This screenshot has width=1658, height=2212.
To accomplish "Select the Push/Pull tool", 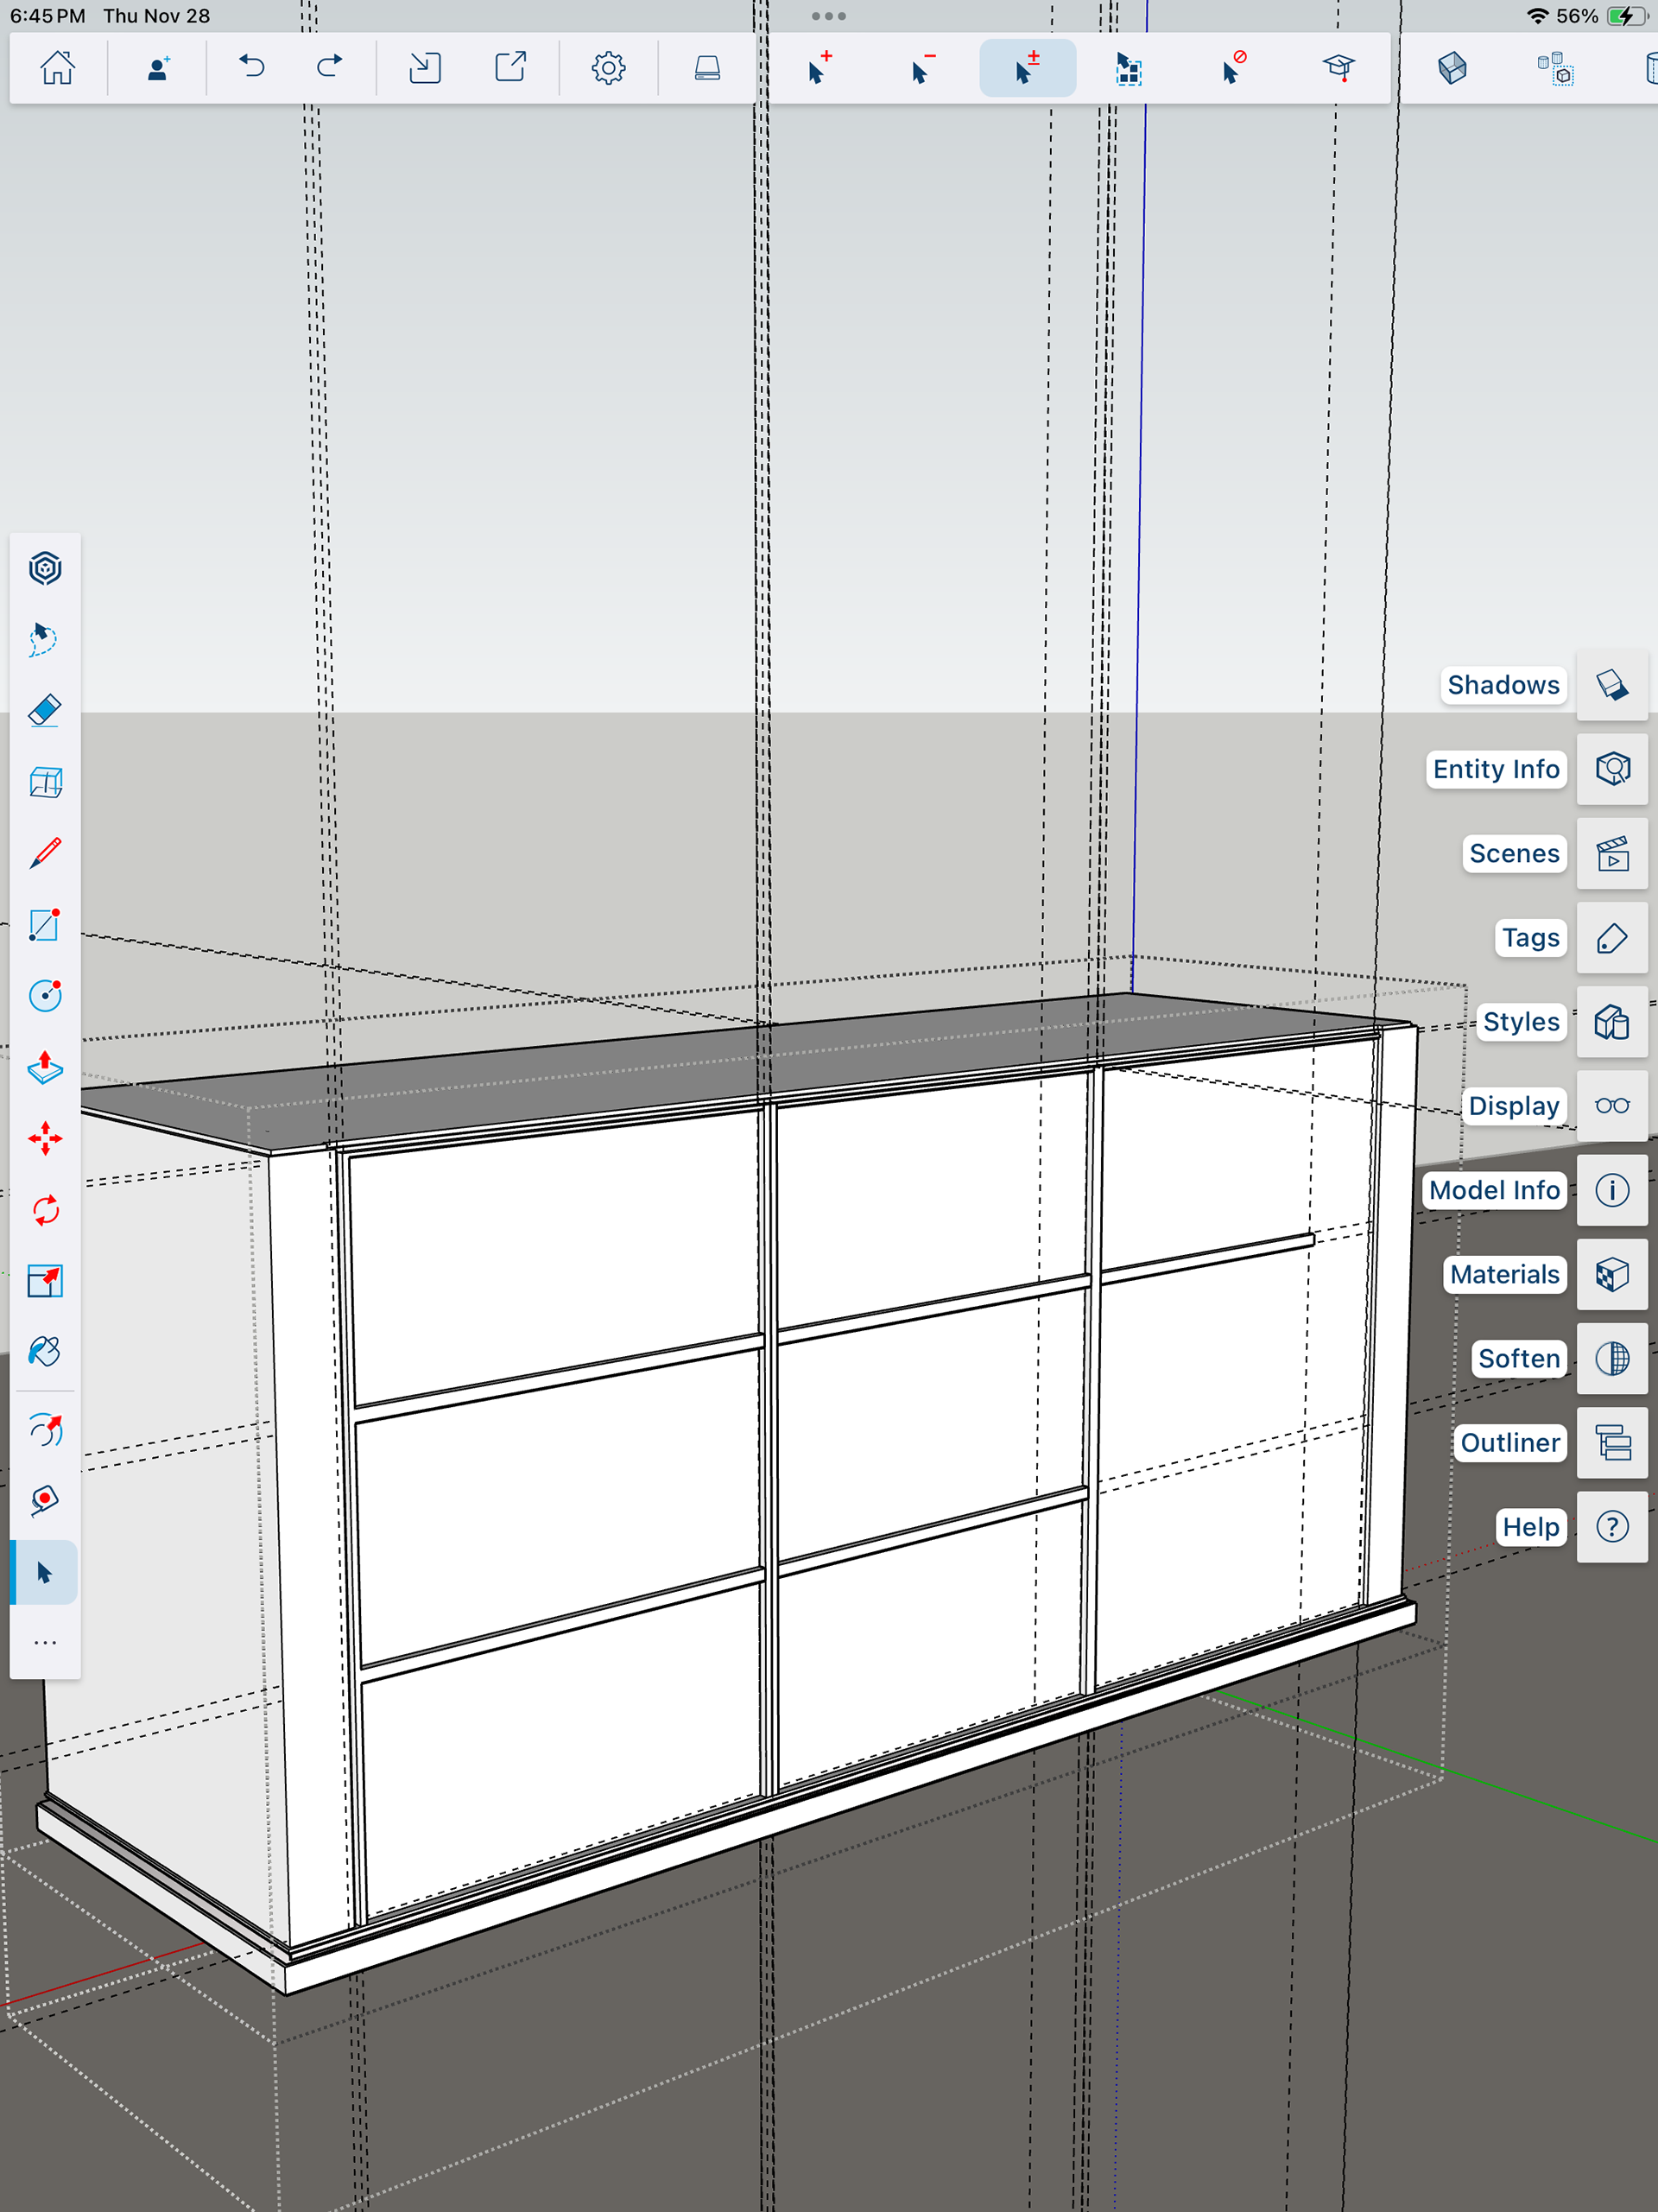I will pyautogui.click(x=45, y=1067).
